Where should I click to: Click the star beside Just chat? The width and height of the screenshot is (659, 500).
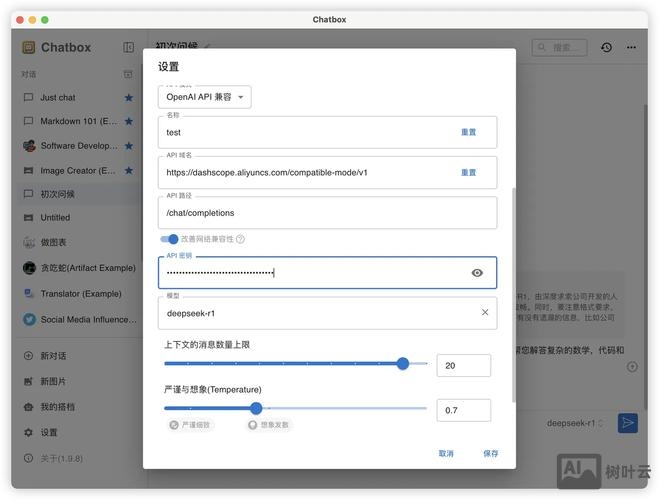coord(129,97)
